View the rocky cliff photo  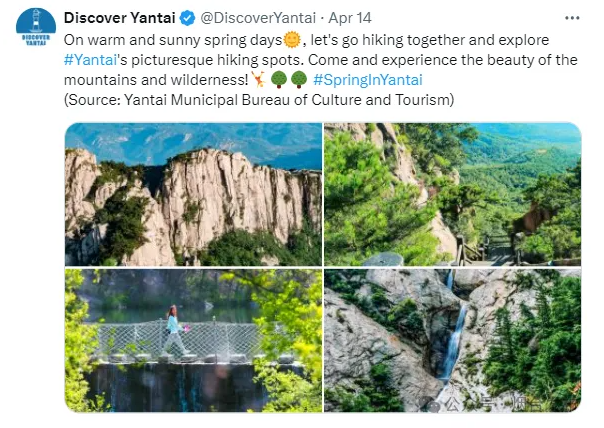point(193,194)
